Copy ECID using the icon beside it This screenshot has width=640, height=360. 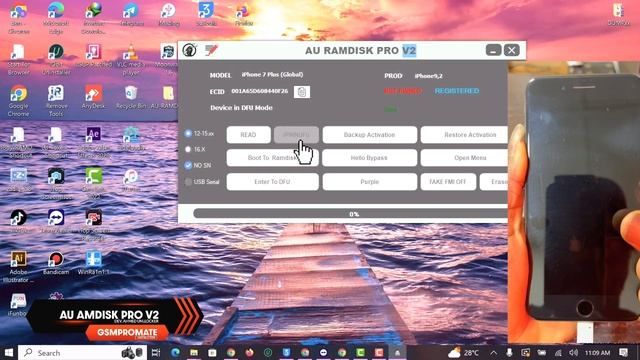pos(302,92)
